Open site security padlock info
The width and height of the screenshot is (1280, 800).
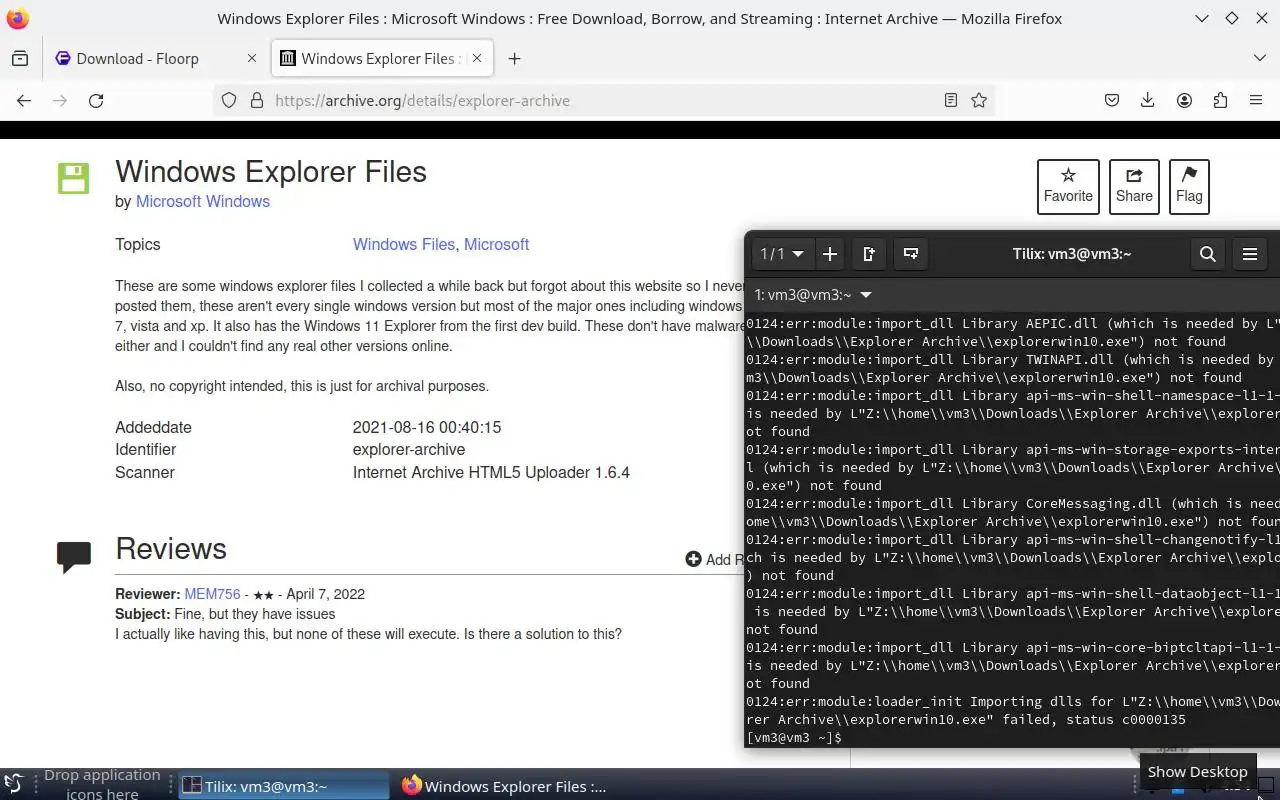[256, 100]
